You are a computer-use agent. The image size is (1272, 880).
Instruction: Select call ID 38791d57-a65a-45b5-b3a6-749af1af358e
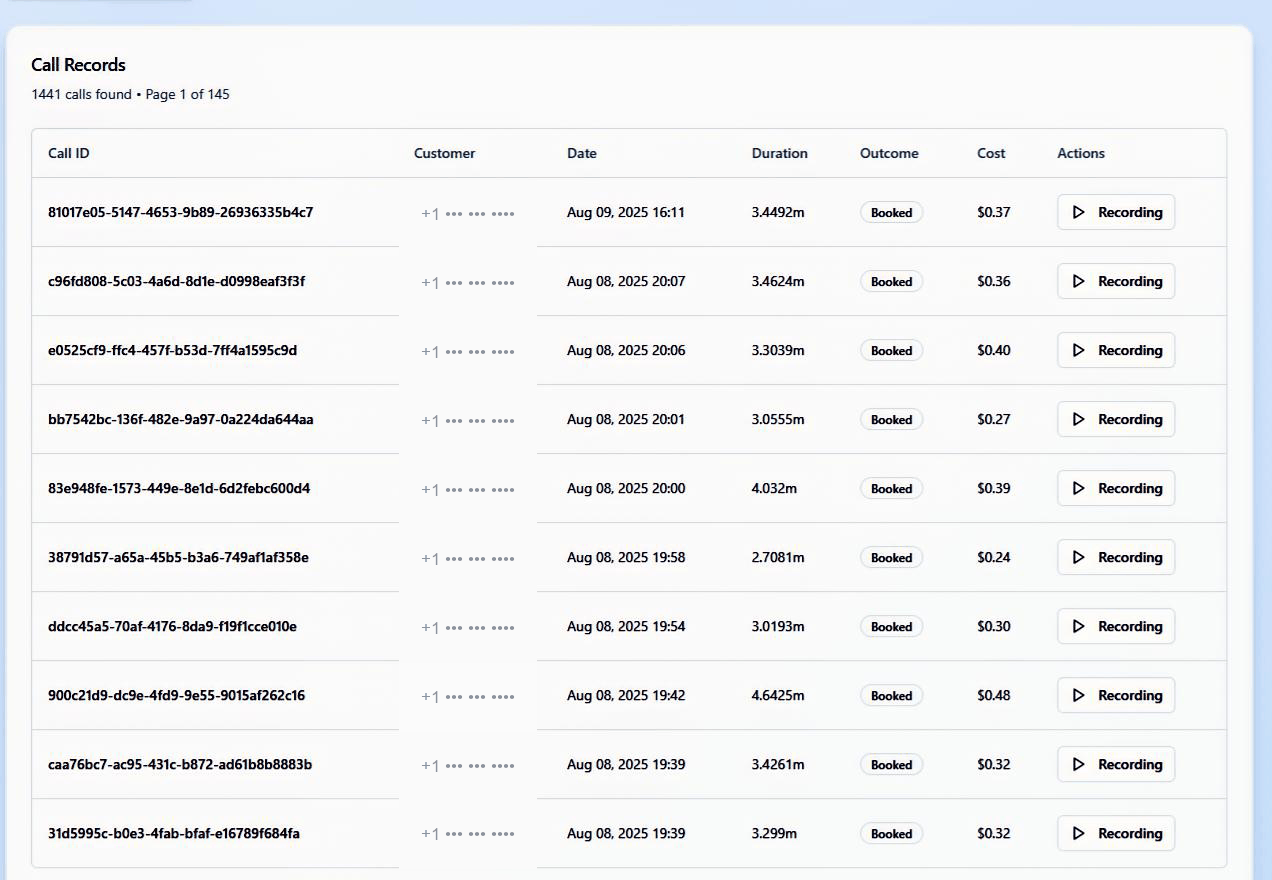tap(179, 557)
